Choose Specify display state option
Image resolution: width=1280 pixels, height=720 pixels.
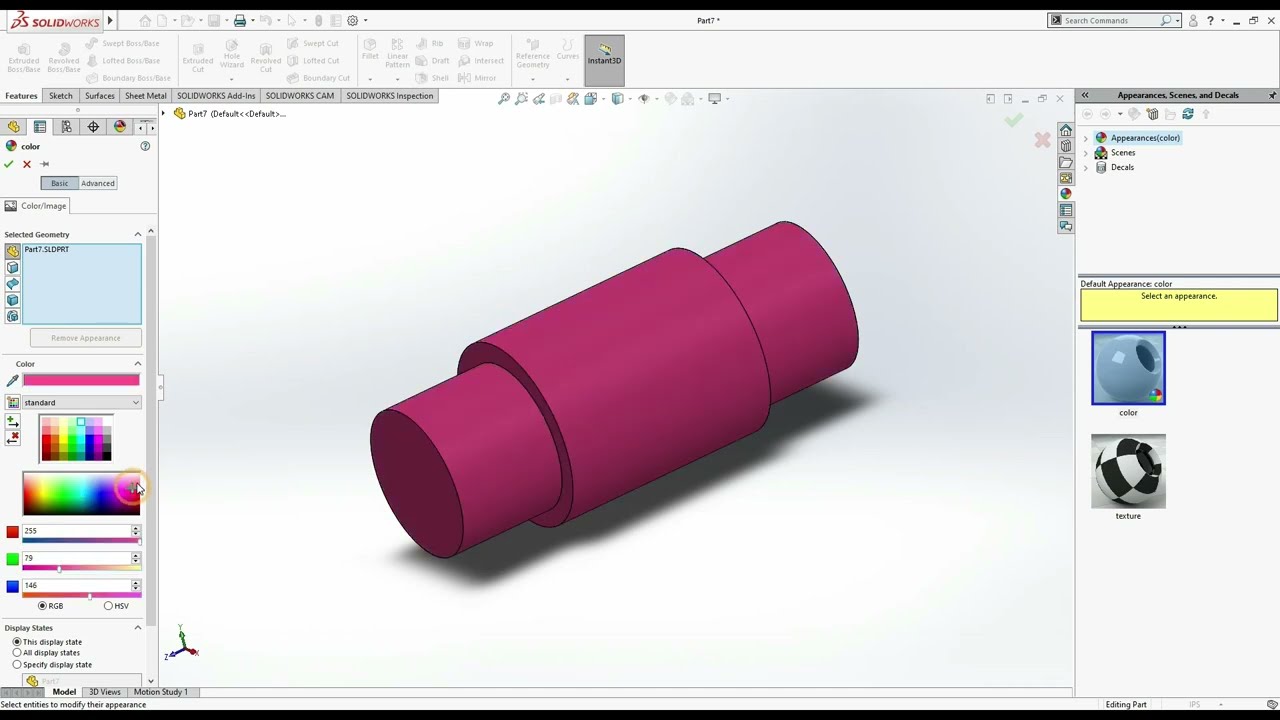click(x=17, y=664)
